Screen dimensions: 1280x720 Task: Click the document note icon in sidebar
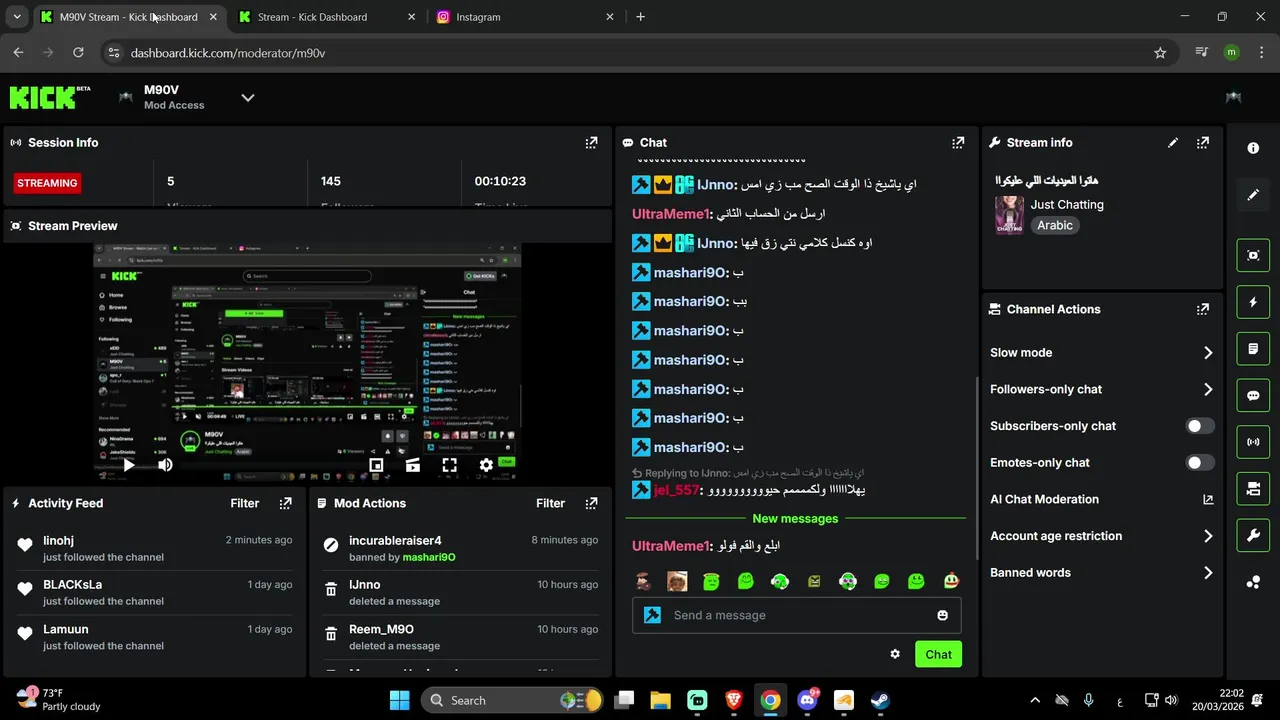1253,349
